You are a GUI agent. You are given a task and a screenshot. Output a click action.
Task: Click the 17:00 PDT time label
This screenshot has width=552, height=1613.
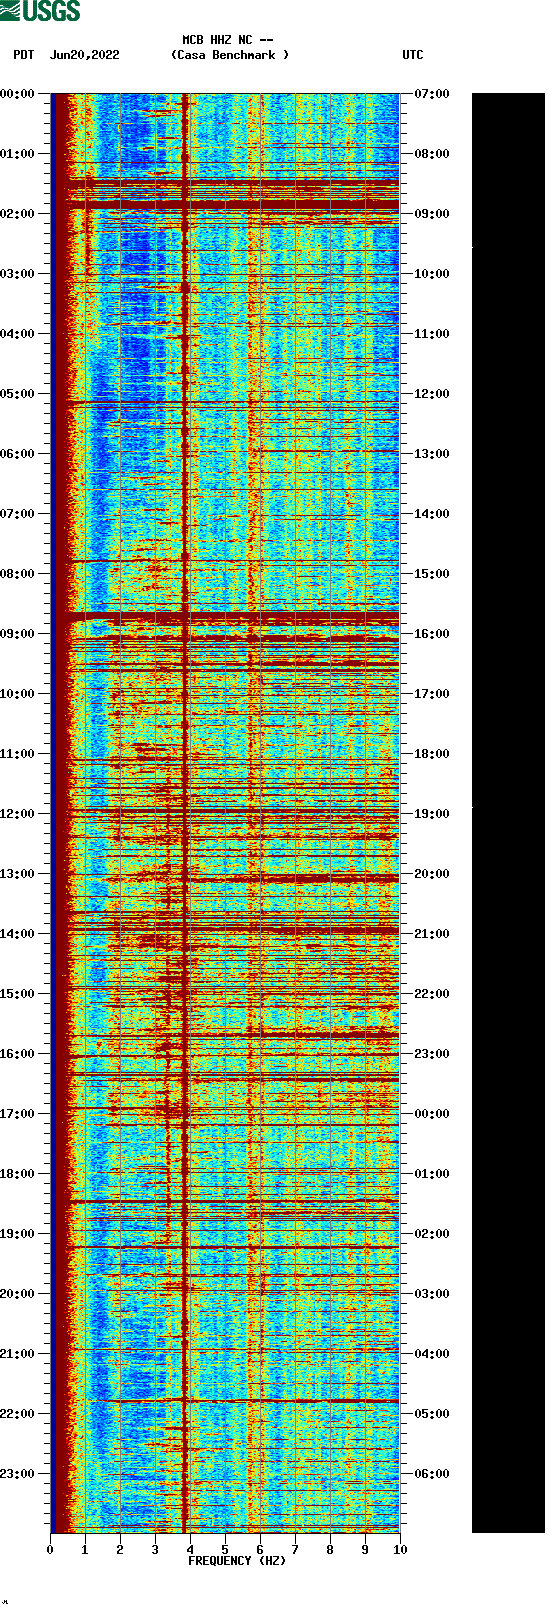click(x=17, y=1114)
